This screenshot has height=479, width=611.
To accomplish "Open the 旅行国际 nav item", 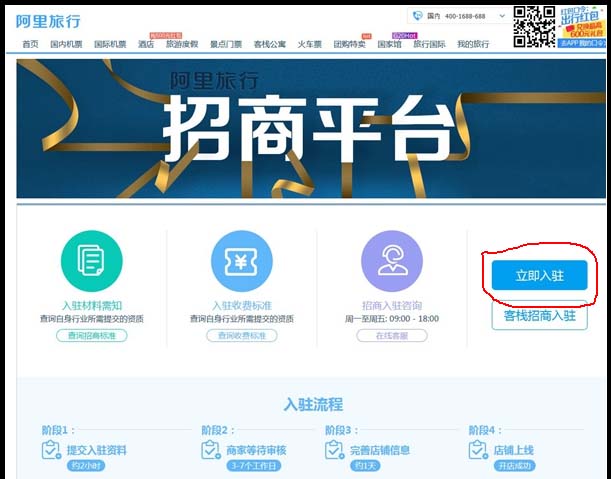I will (x=429, y=44).
